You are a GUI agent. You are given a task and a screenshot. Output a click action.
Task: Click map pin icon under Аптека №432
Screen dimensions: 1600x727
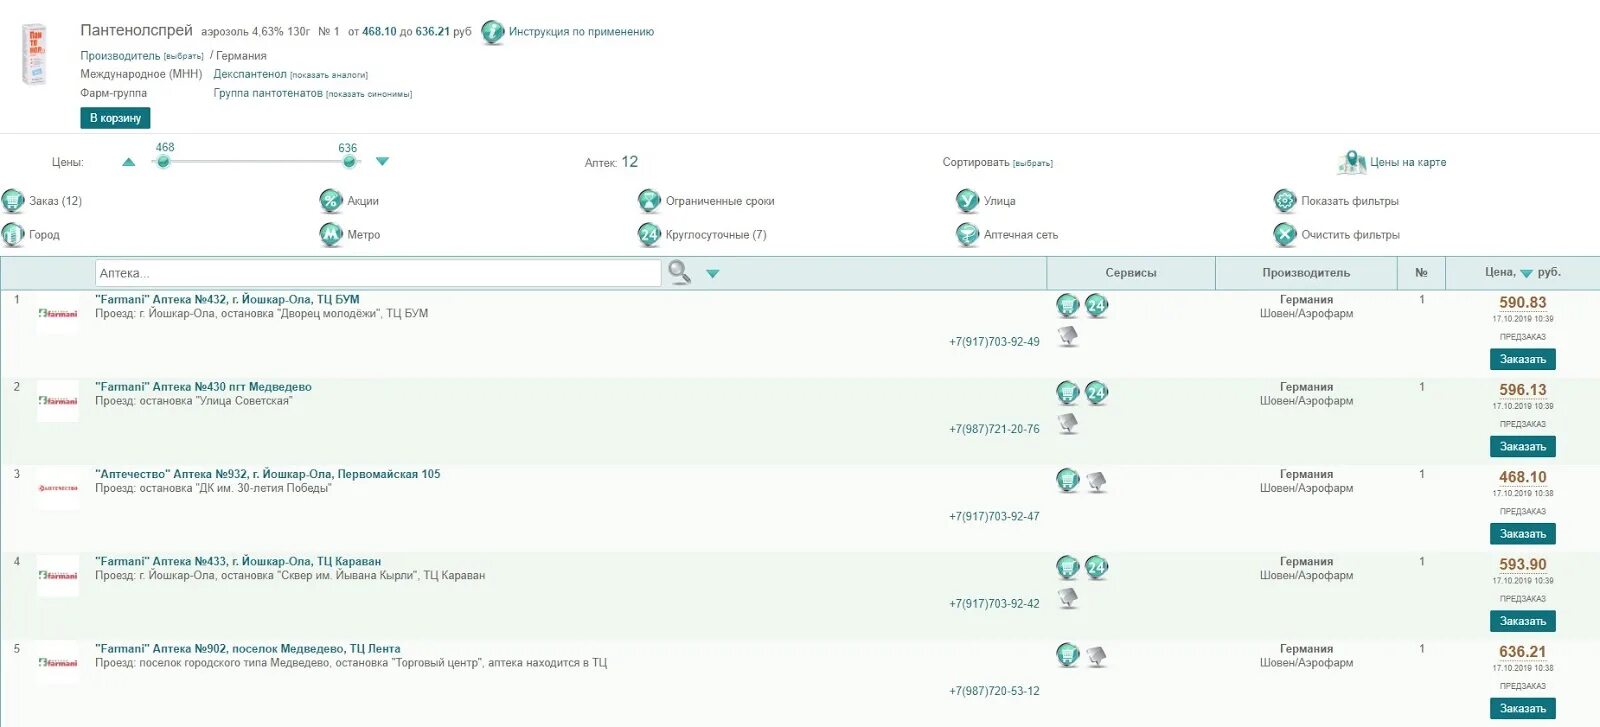1068,337
